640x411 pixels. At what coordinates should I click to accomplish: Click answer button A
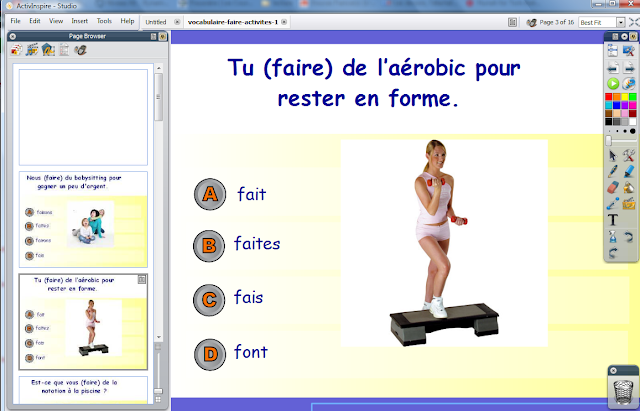point(210,194)
